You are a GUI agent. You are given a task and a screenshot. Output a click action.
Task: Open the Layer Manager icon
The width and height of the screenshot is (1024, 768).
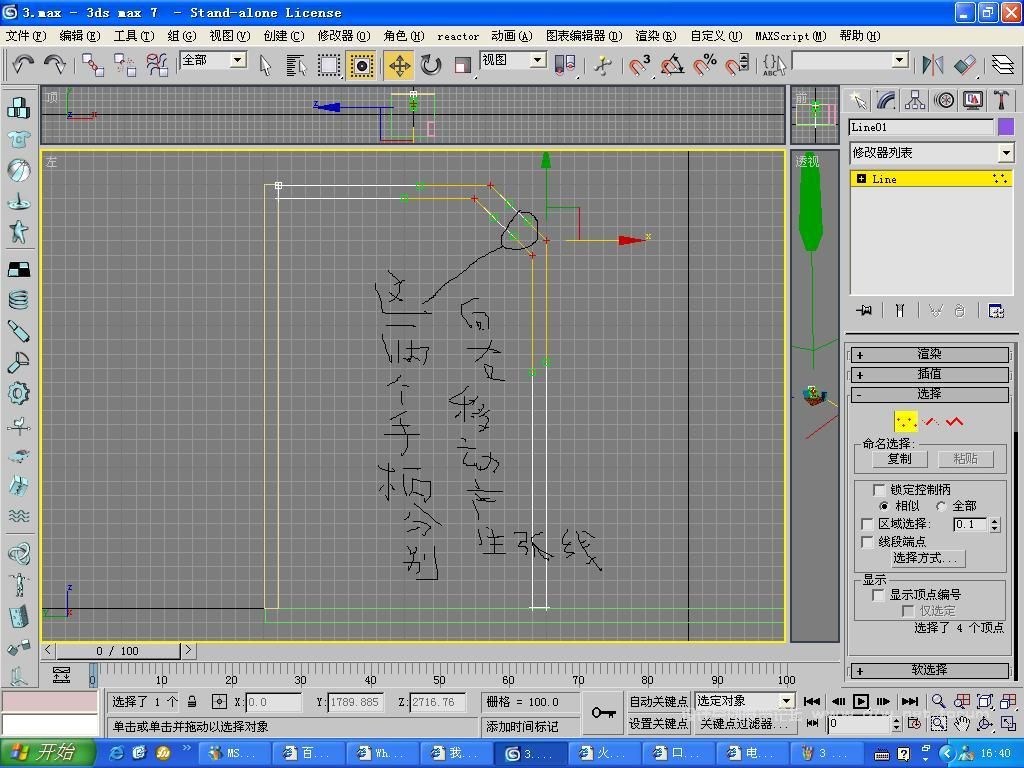point(1002,65)
